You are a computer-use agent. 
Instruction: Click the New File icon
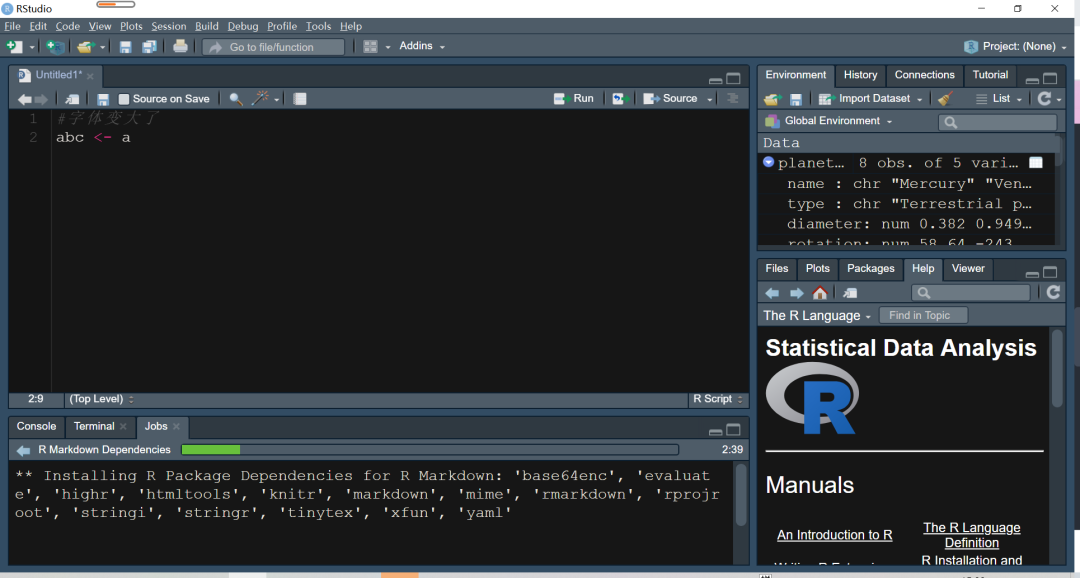pos(14,47)
